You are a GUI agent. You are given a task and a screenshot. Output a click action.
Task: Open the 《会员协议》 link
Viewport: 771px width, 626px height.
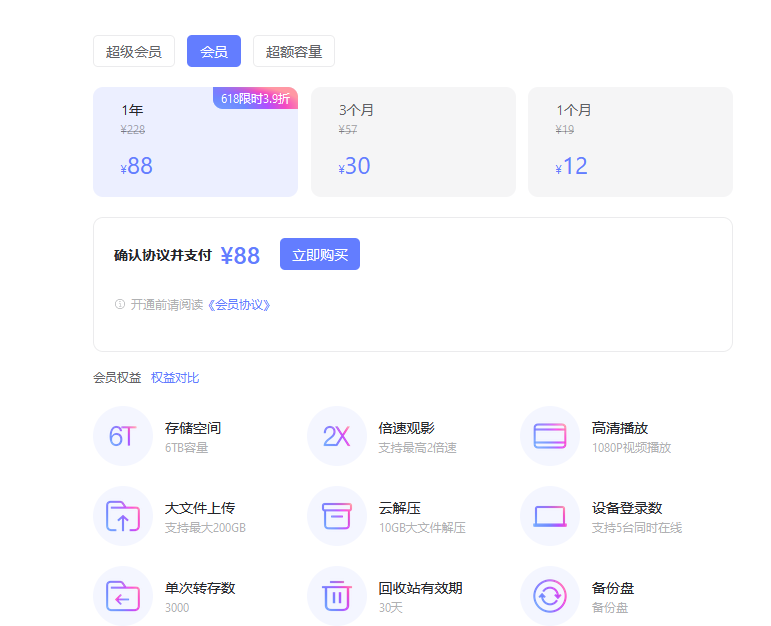[239, 304]
